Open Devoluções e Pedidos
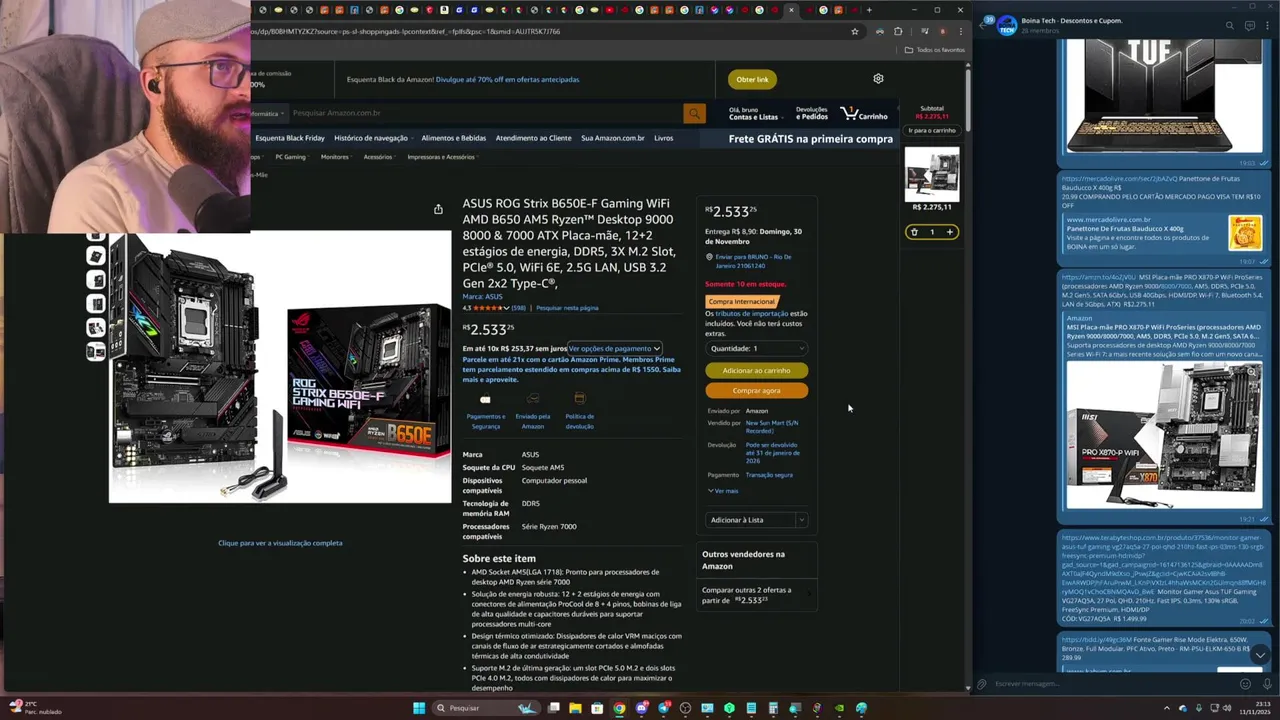 [x=811, y=113]
